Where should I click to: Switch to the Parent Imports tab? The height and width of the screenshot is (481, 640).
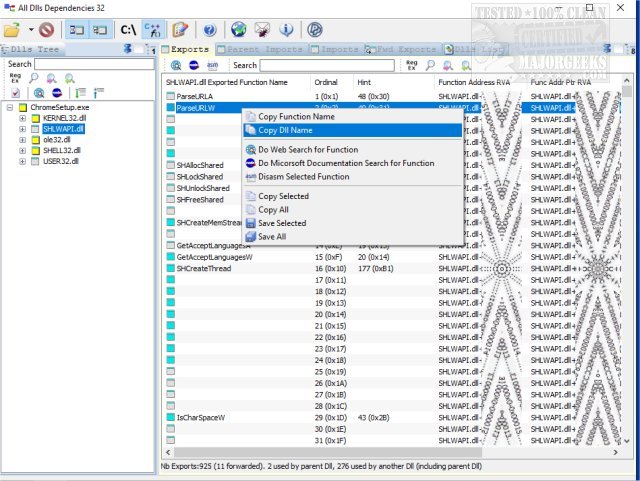click(262, 48)
